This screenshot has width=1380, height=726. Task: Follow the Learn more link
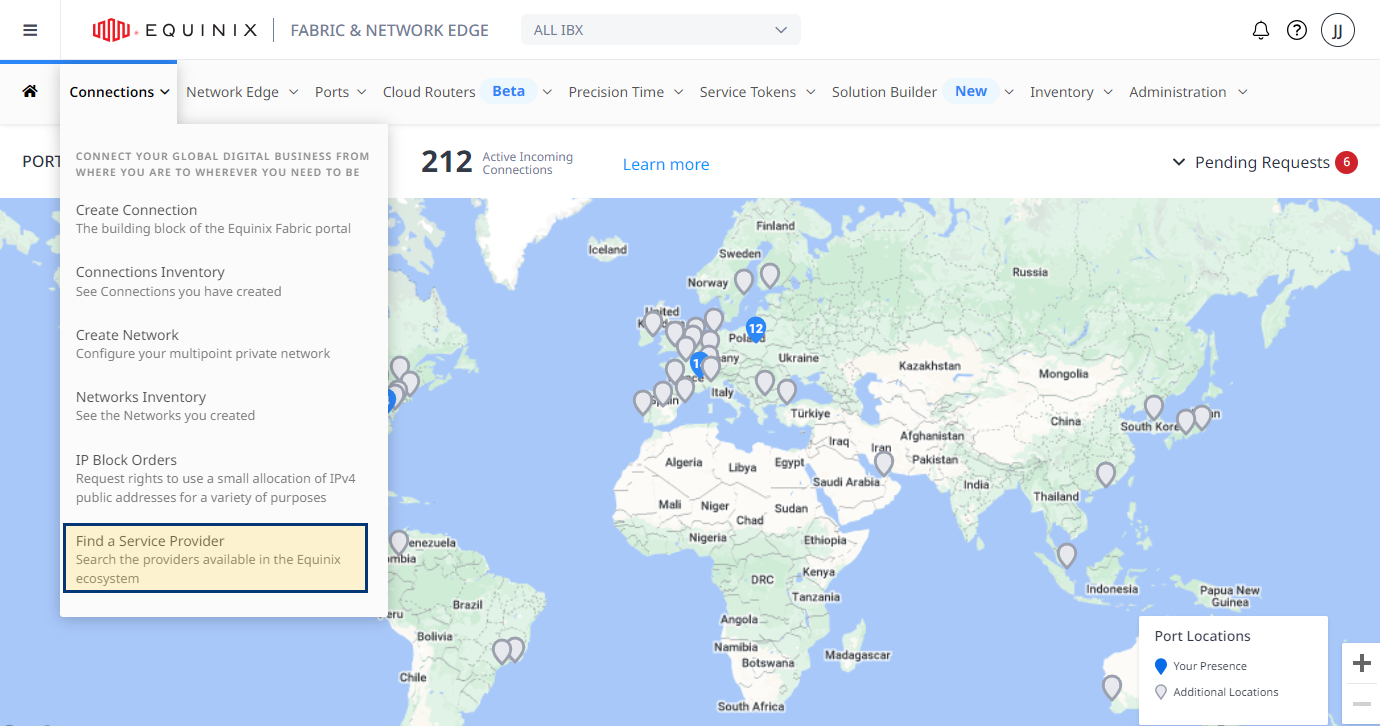666,164
